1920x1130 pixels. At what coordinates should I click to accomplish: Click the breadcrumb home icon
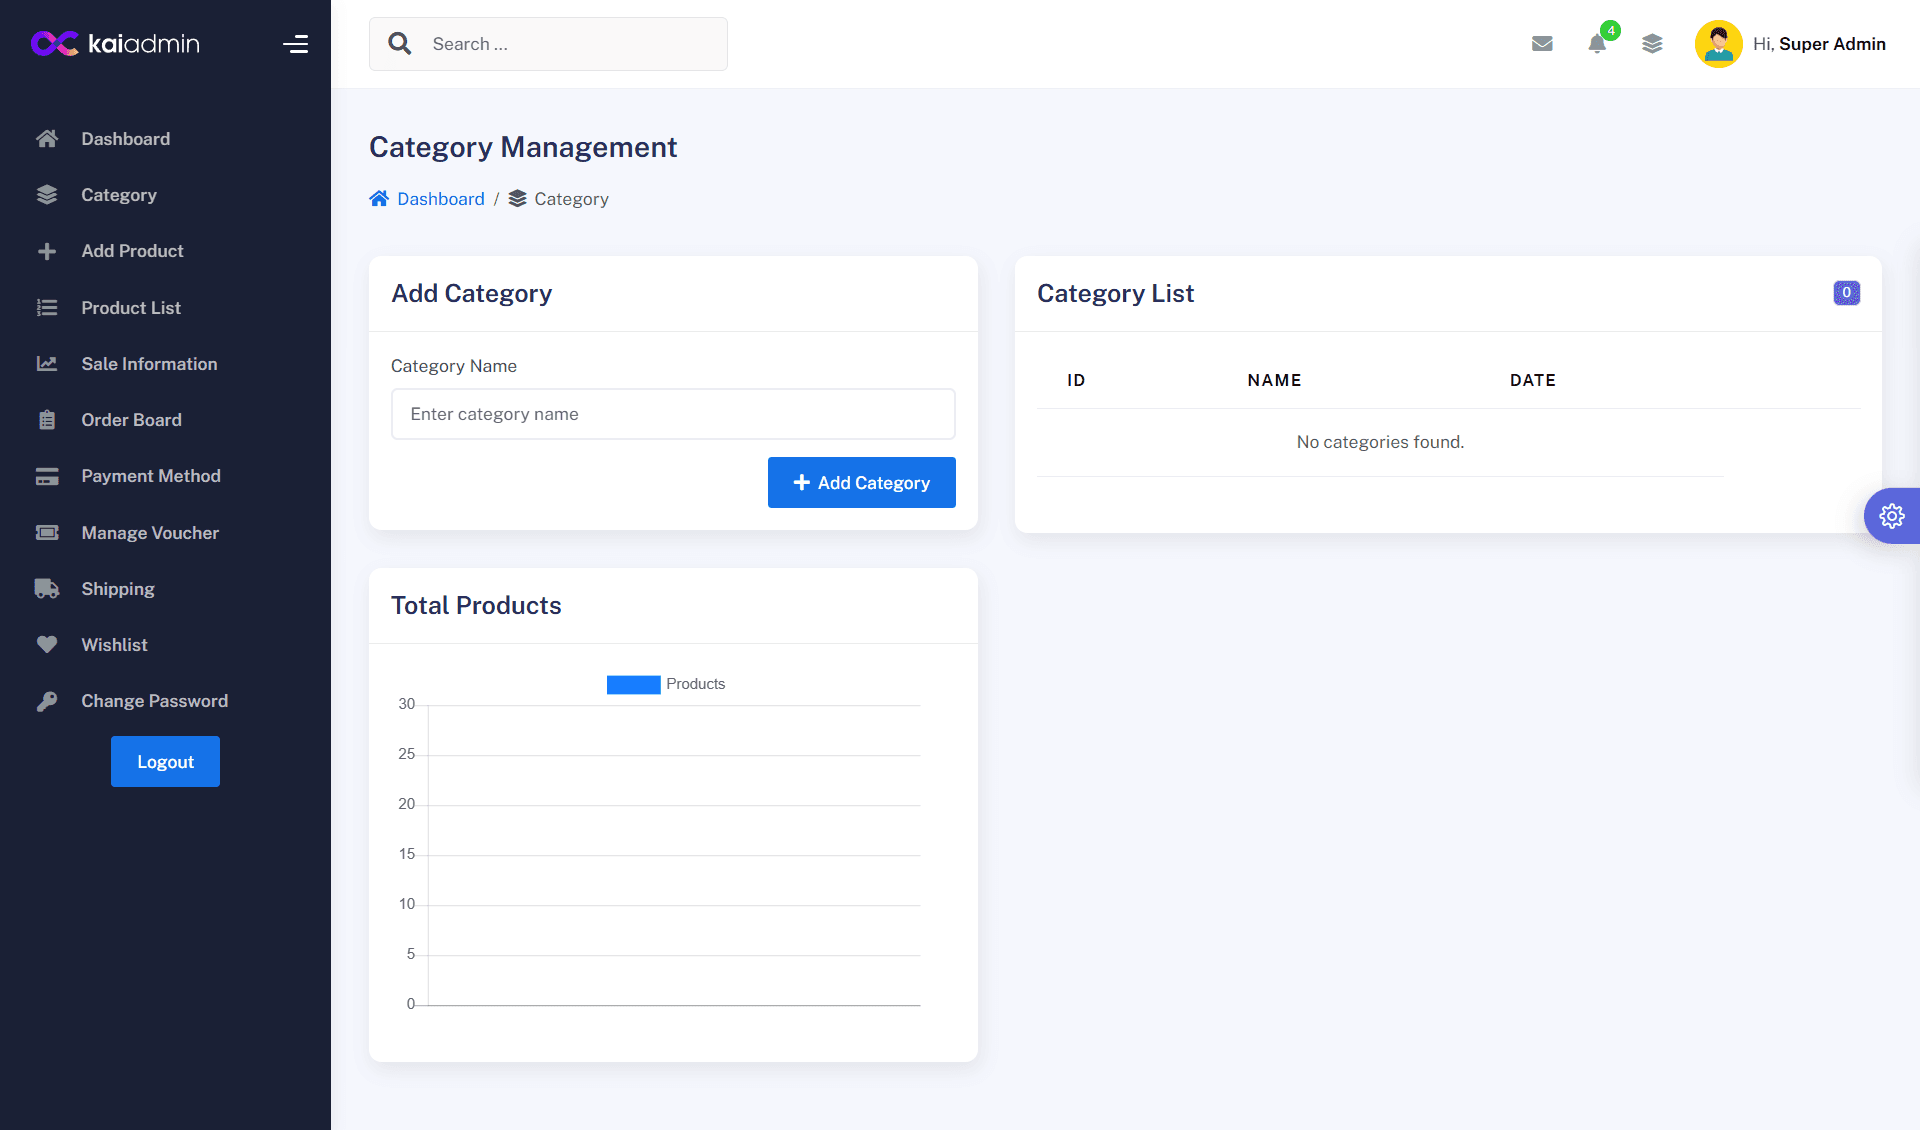point(379,199)
